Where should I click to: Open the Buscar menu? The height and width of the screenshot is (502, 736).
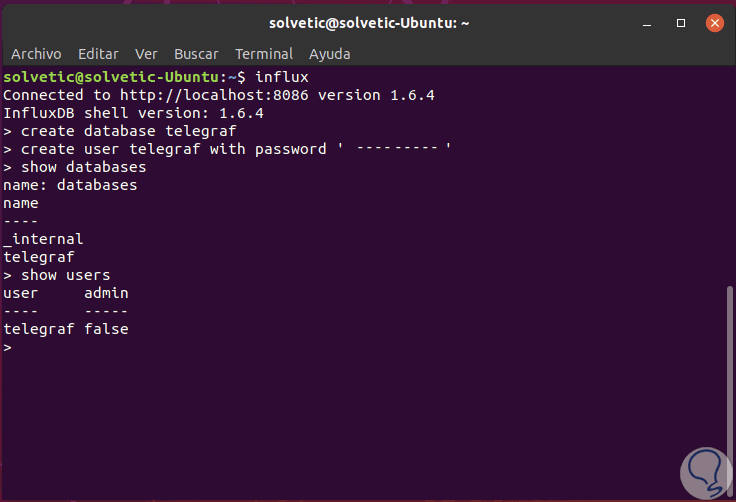(x=196, y=54)
